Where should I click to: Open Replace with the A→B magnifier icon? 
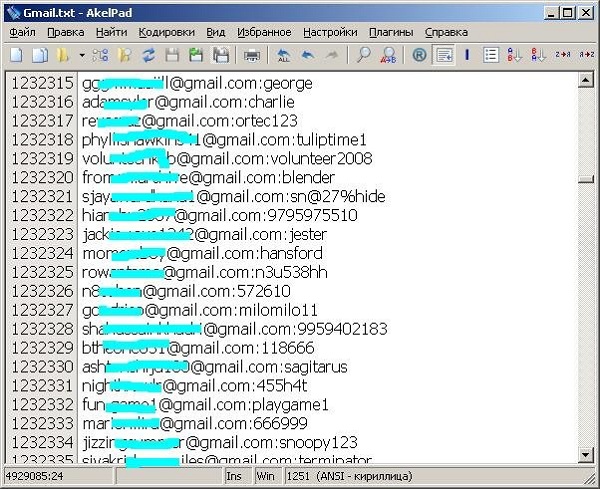pos(388,55)
